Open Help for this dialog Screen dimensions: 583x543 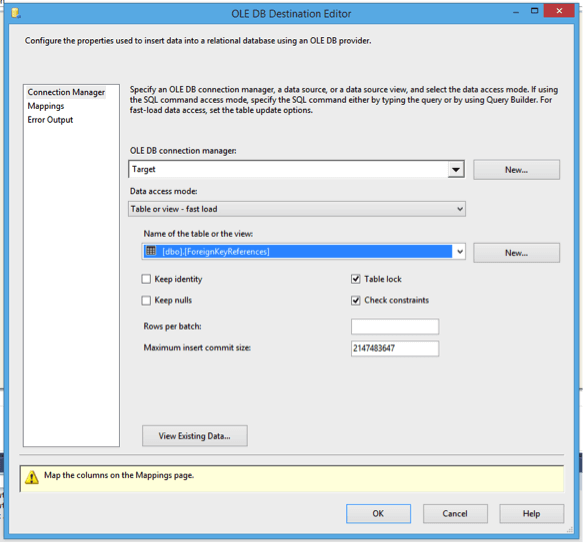click(x=531, y=514)
